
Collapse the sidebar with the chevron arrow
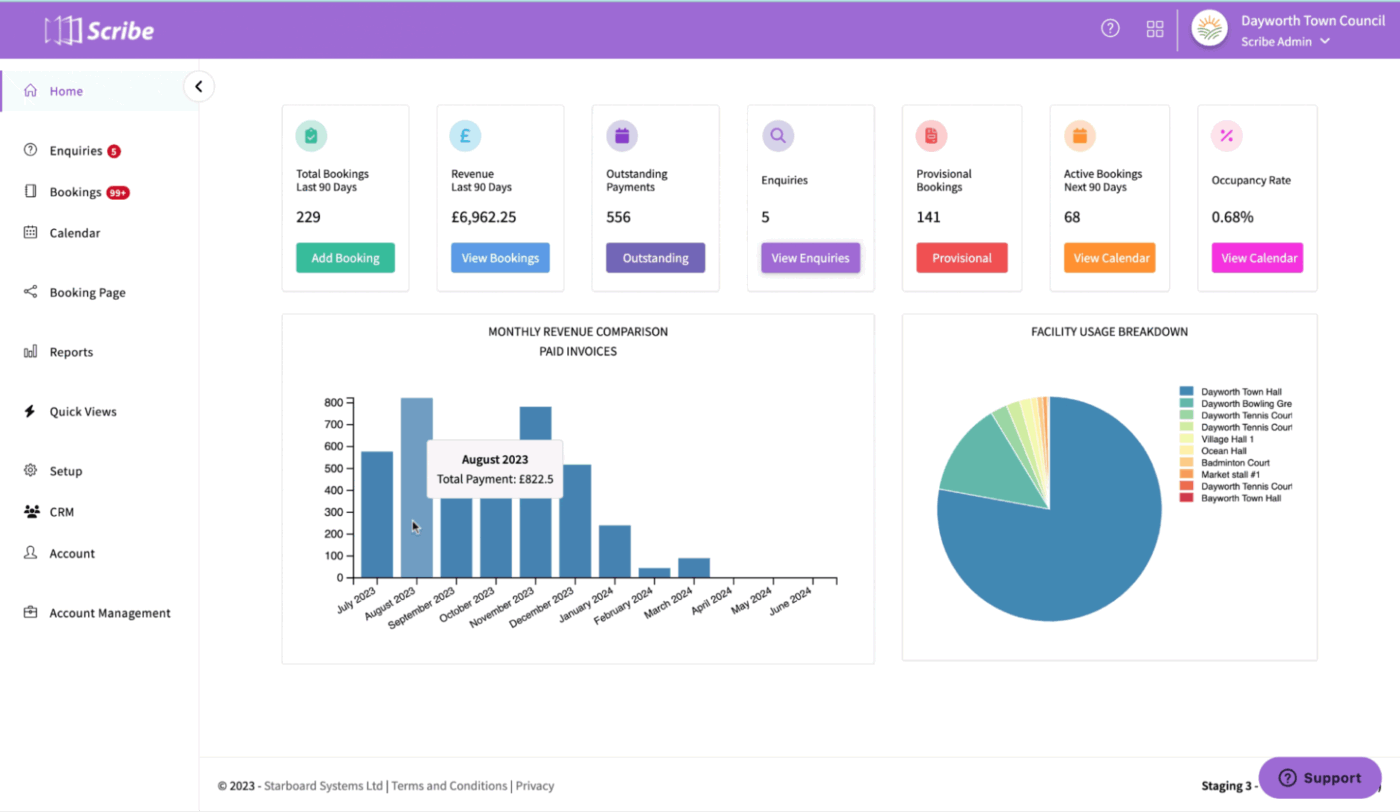(x=199, y=86)
